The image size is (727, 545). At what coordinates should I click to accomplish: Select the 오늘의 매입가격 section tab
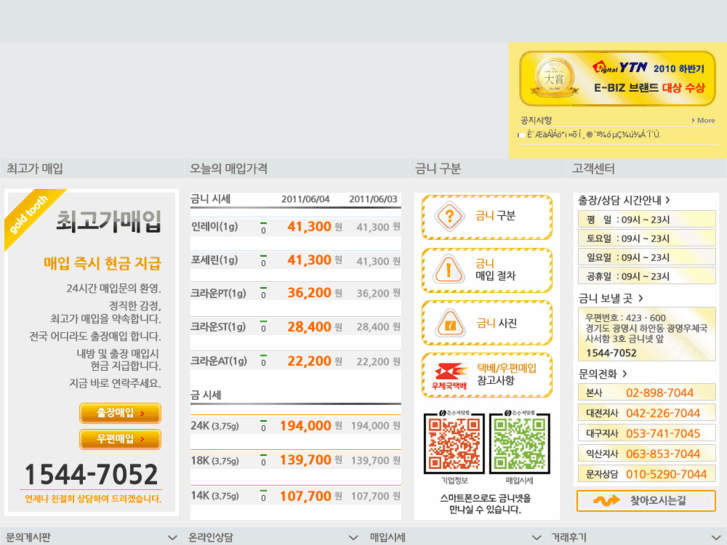[x=297, y=168]
